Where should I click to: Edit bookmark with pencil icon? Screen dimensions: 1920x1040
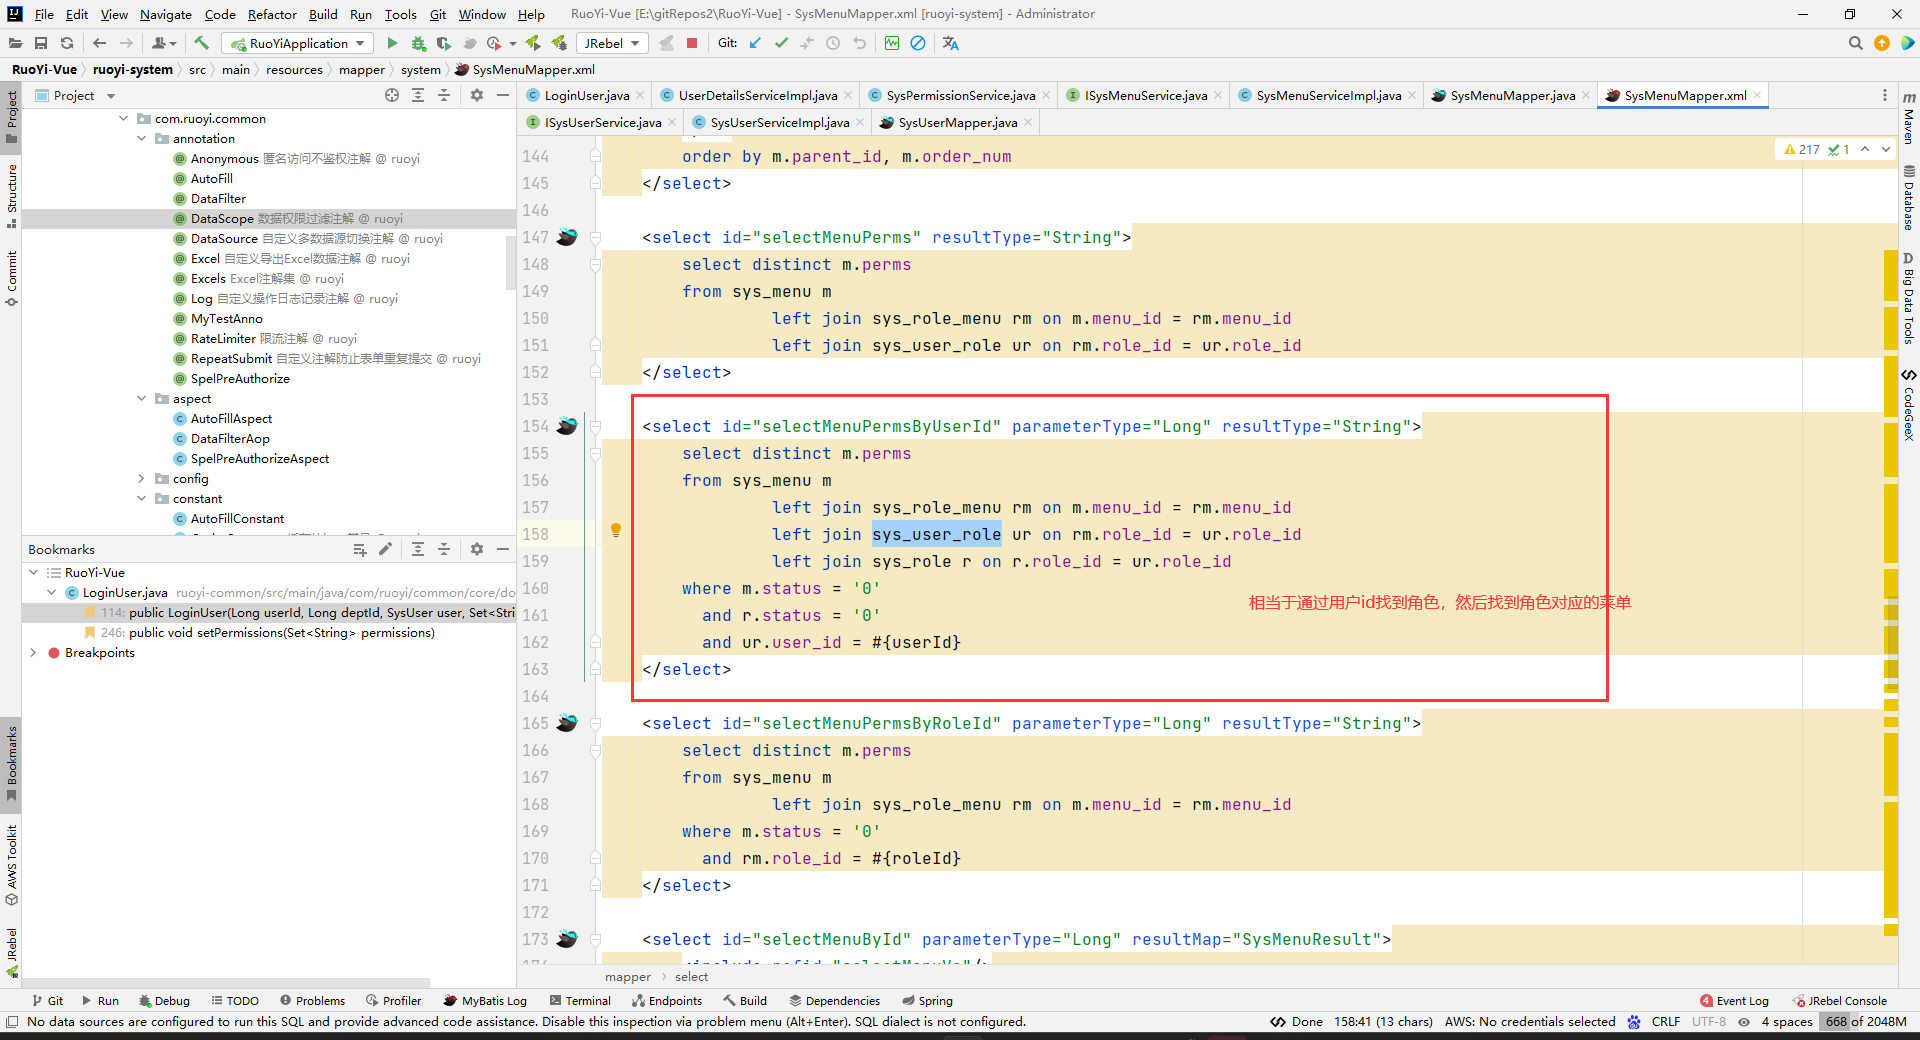pyautogui.click(x=385, y=549)
